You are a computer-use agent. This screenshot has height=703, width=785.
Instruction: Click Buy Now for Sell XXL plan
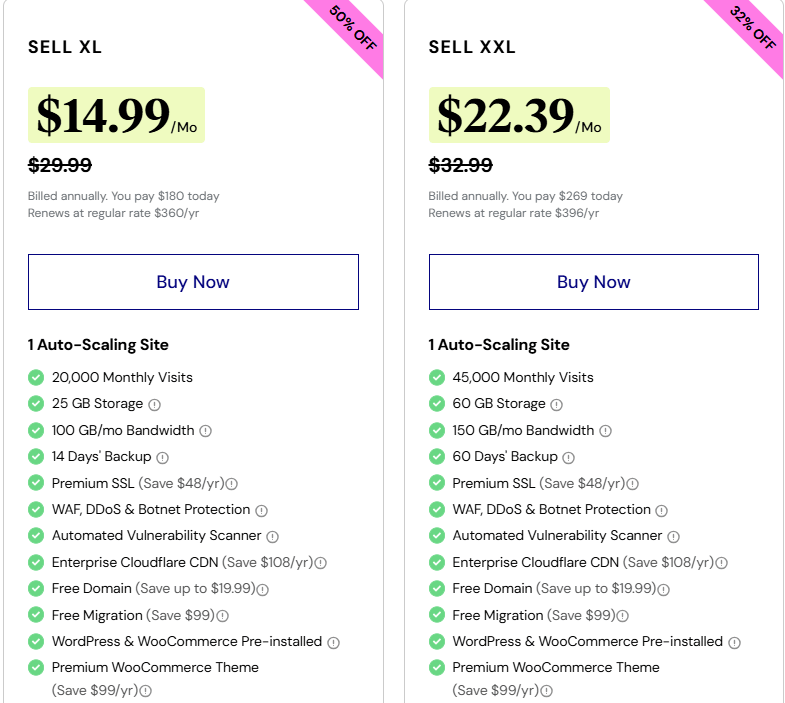click(593, 282)
